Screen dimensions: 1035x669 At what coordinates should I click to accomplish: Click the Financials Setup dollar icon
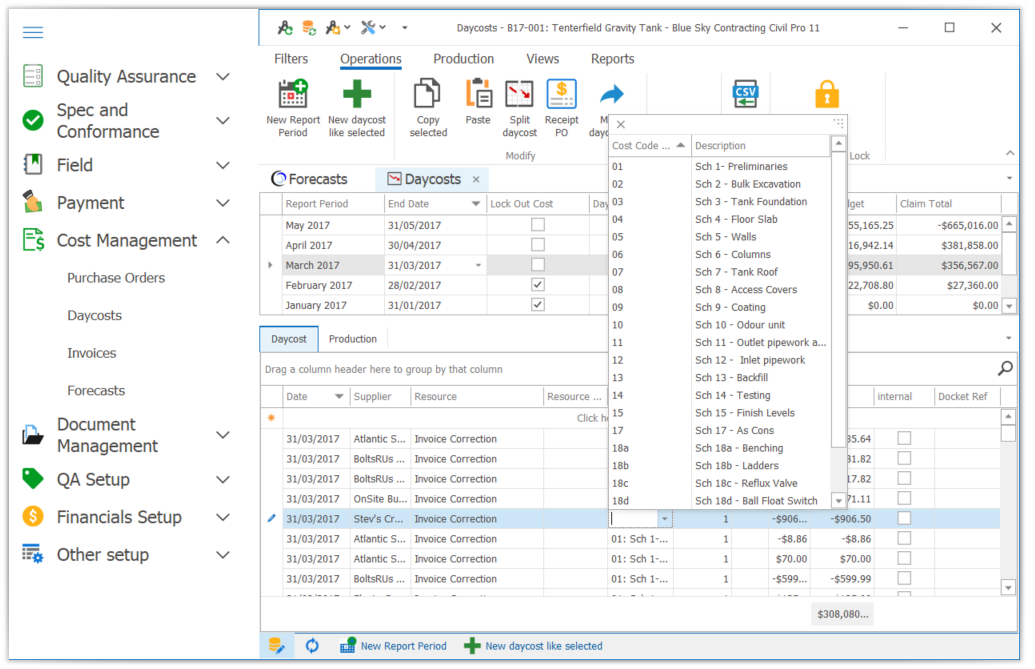point(32,516)
